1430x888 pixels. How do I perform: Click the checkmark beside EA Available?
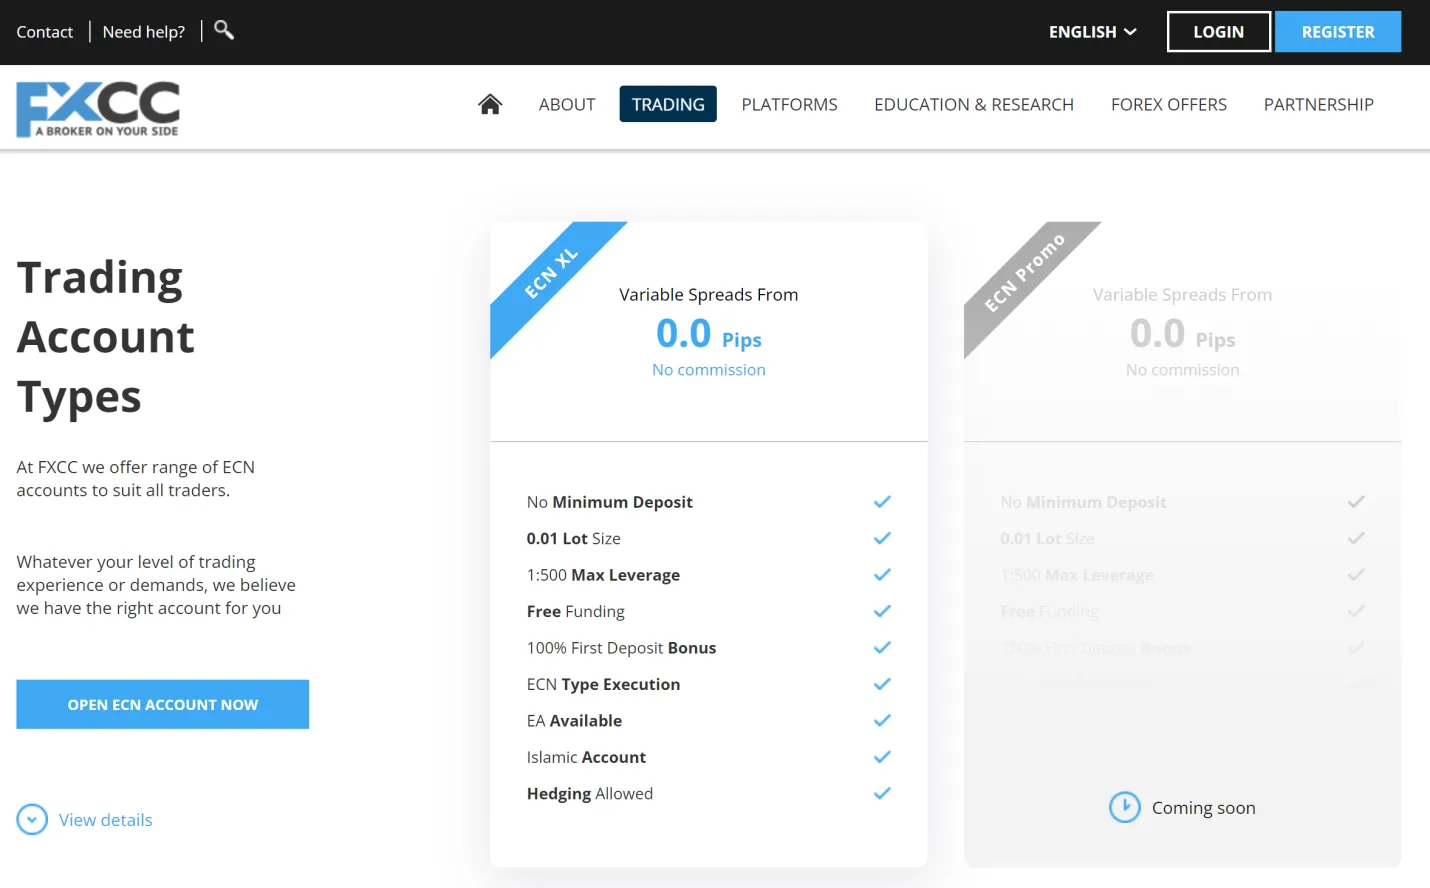click(x=882, y=721)
